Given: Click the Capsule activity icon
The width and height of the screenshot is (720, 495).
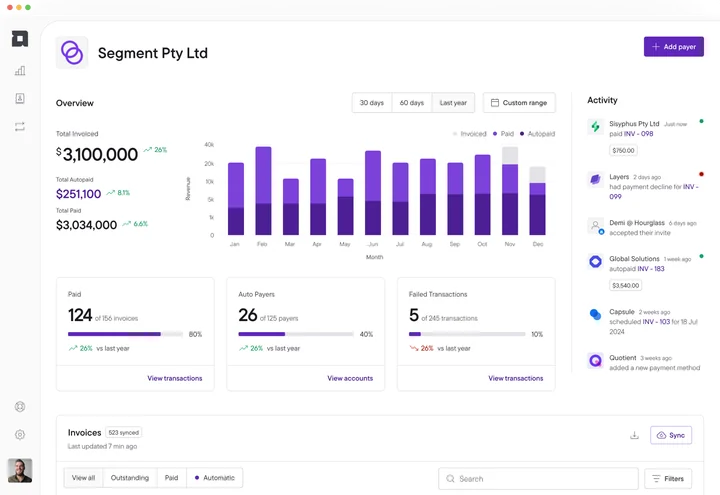Looking at the screenshot, I should (x=596, y=315).
